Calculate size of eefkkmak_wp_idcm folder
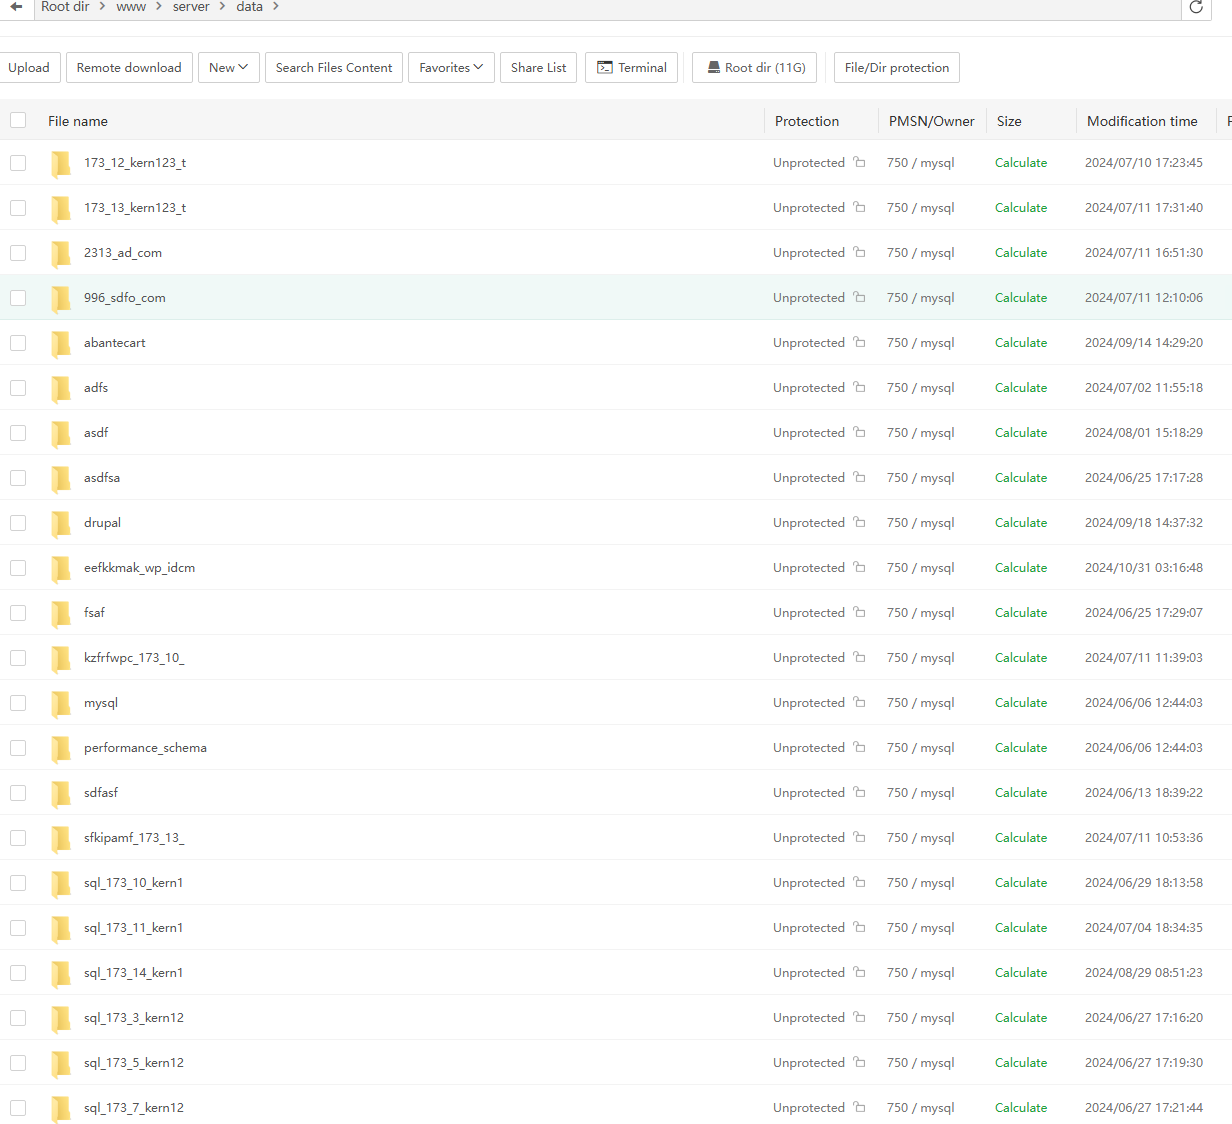The height and width of the screenshot is (1124, 1232). (x=1020, y=568)
